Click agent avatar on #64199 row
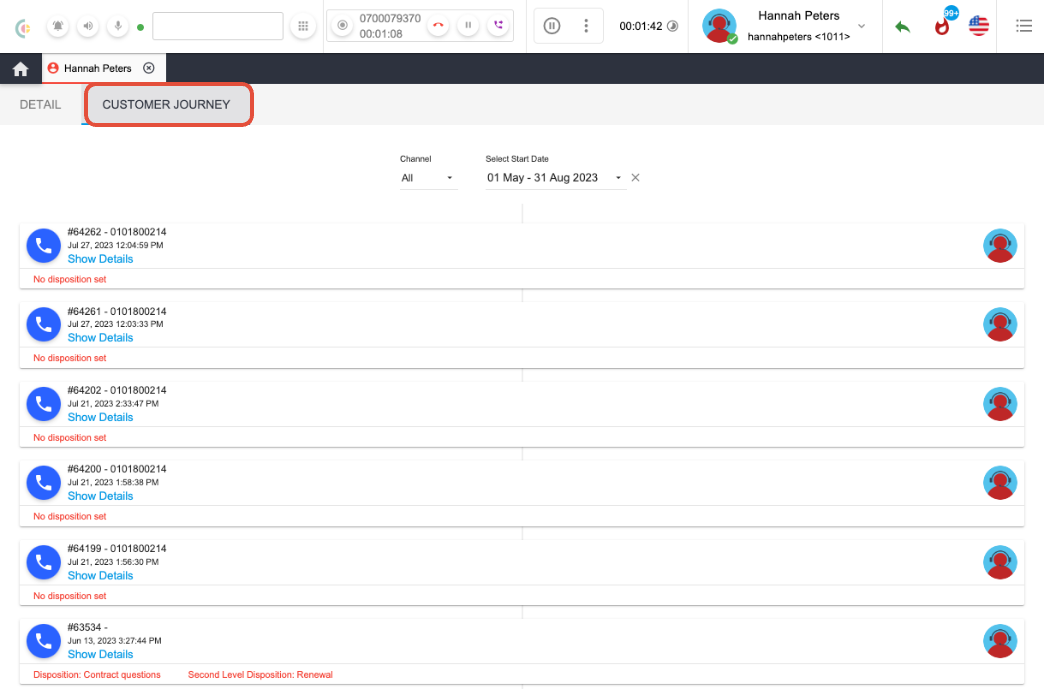The width and height of the screenshot is (1044, 689). click(x=1000, y=562)
